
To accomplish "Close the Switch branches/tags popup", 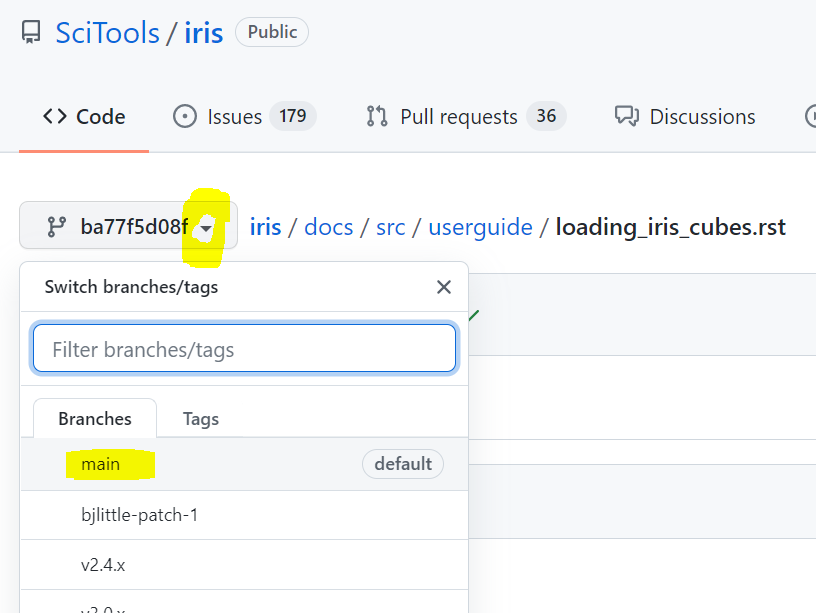I will [444, 288].
